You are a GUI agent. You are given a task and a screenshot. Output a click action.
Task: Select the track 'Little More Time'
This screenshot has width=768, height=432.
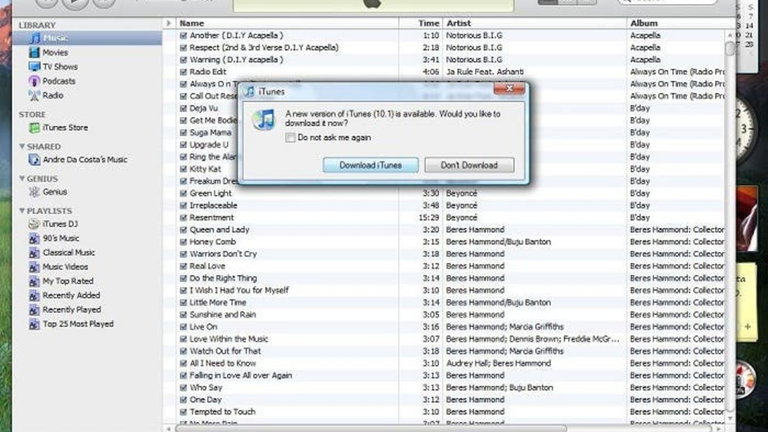pos(217,303)
